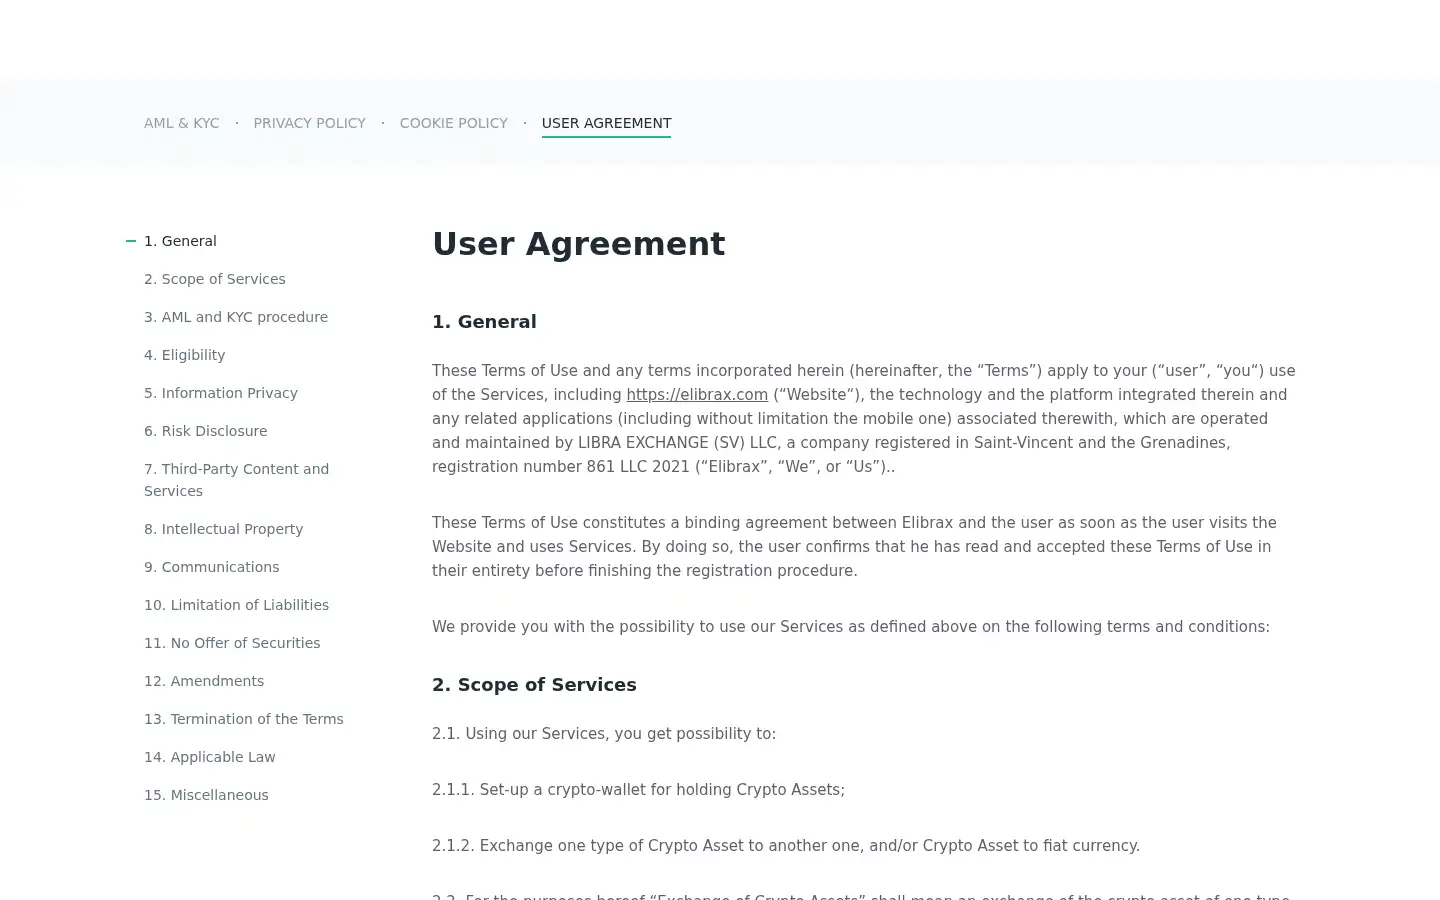The width and height of the screenshot is (1440, 900).
Task: Follow the https://elibrax.com hyperlink
Action: click(x=697, y=395)
